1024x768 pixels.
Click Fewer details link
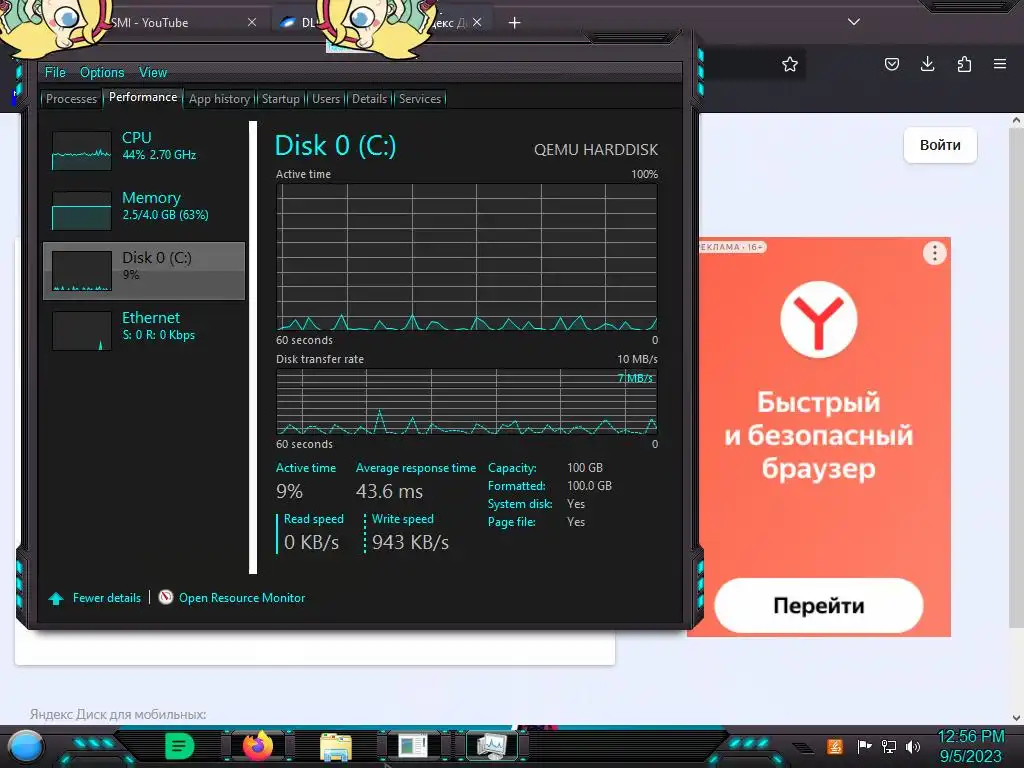click(106, 598)
